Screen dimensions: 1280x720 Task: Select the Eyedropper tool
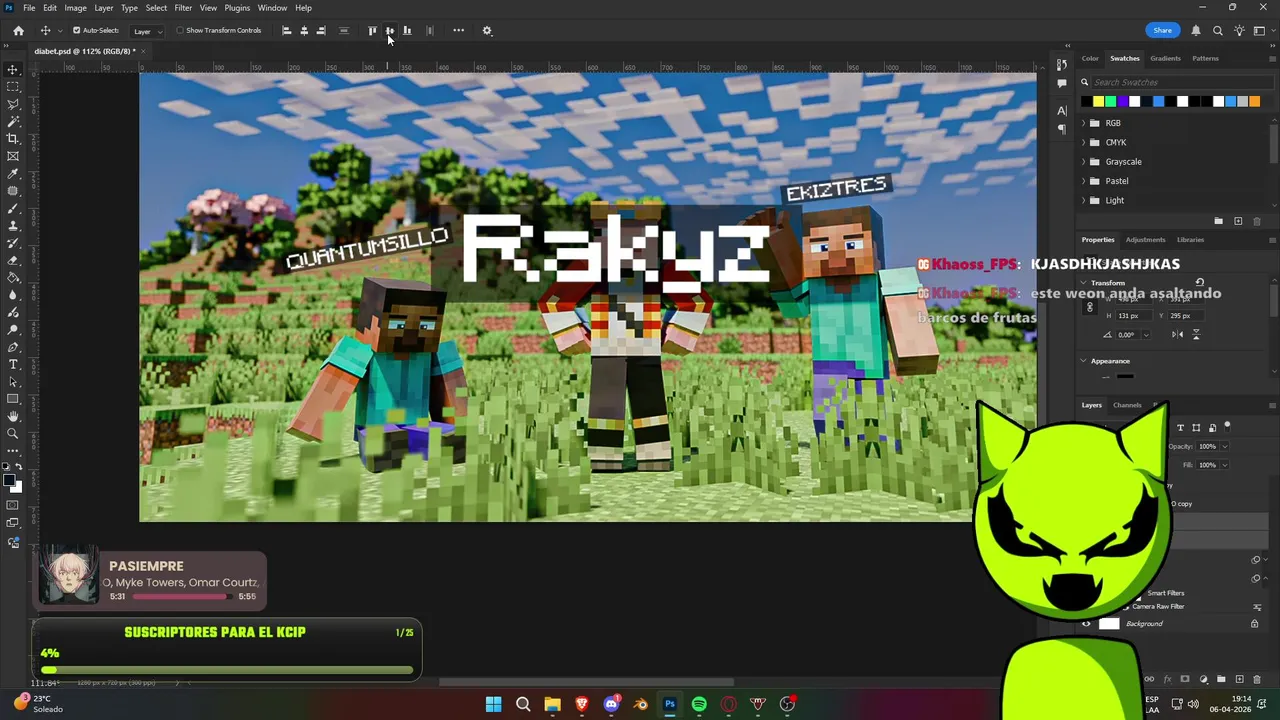(x=13, y=174)
